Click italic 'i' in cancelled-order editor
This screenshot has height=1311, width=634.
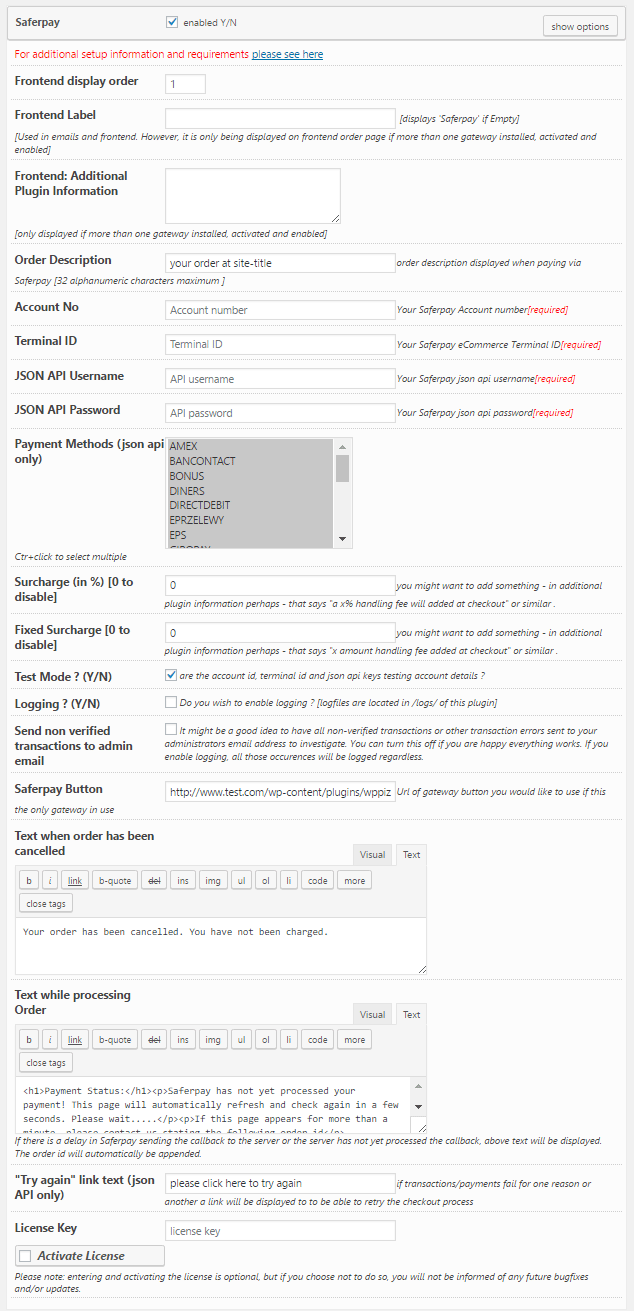point(50,880)
